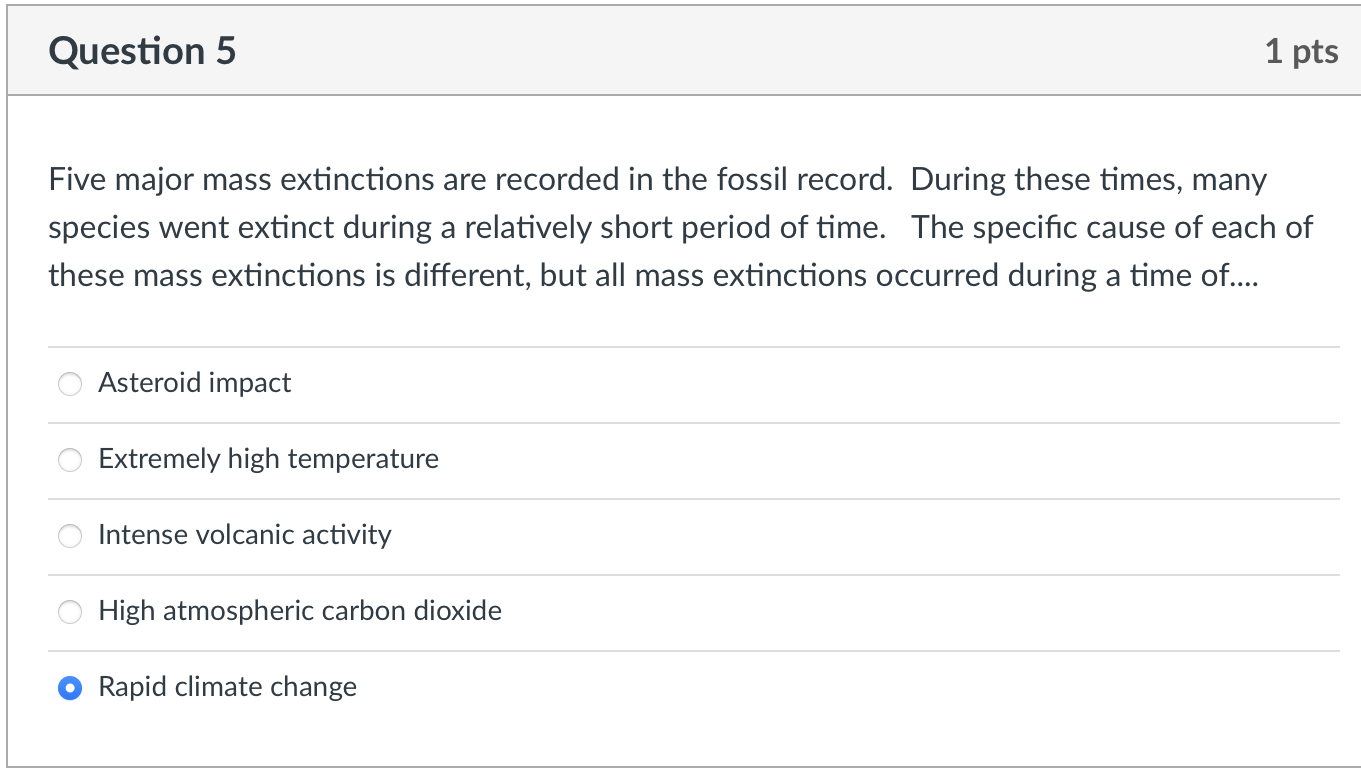Click the text 'During these times, many'
This screenshot has width=1361, height=780.
[x=1088, y=180]
